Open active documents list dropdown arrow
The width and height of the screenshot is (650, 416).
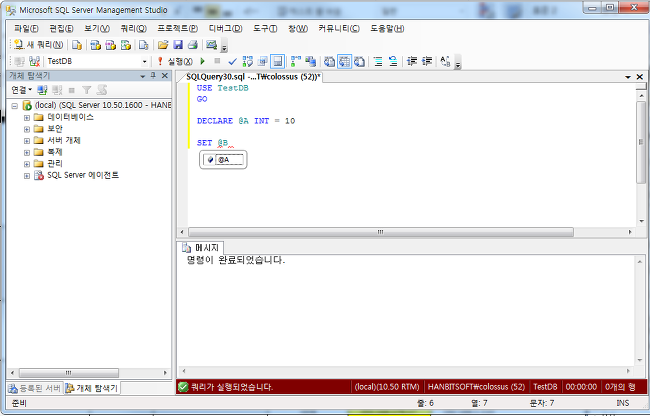tap(628, 77)
